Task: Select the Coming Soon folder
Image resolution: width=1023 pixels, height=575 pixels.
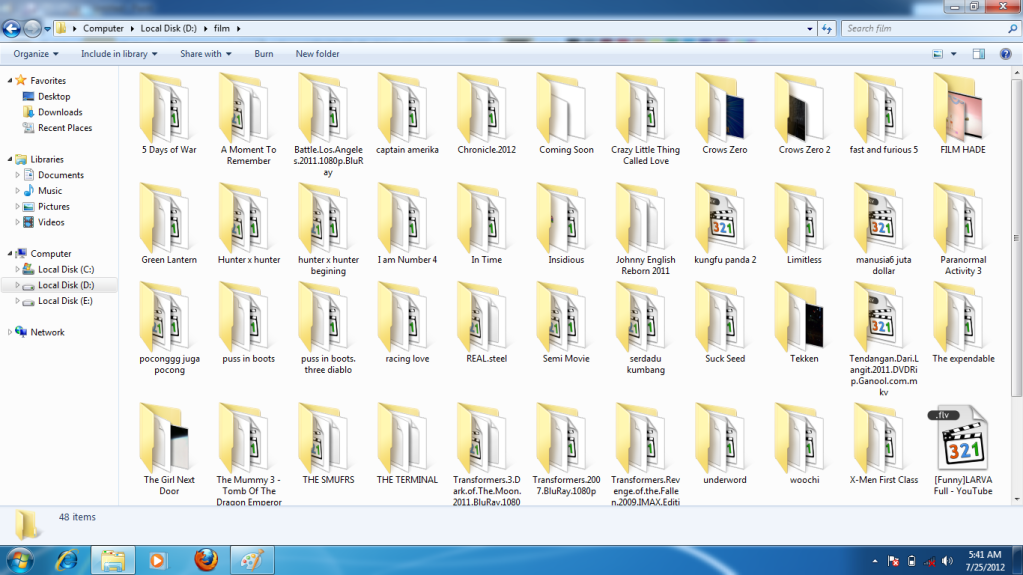Action: 566,116
